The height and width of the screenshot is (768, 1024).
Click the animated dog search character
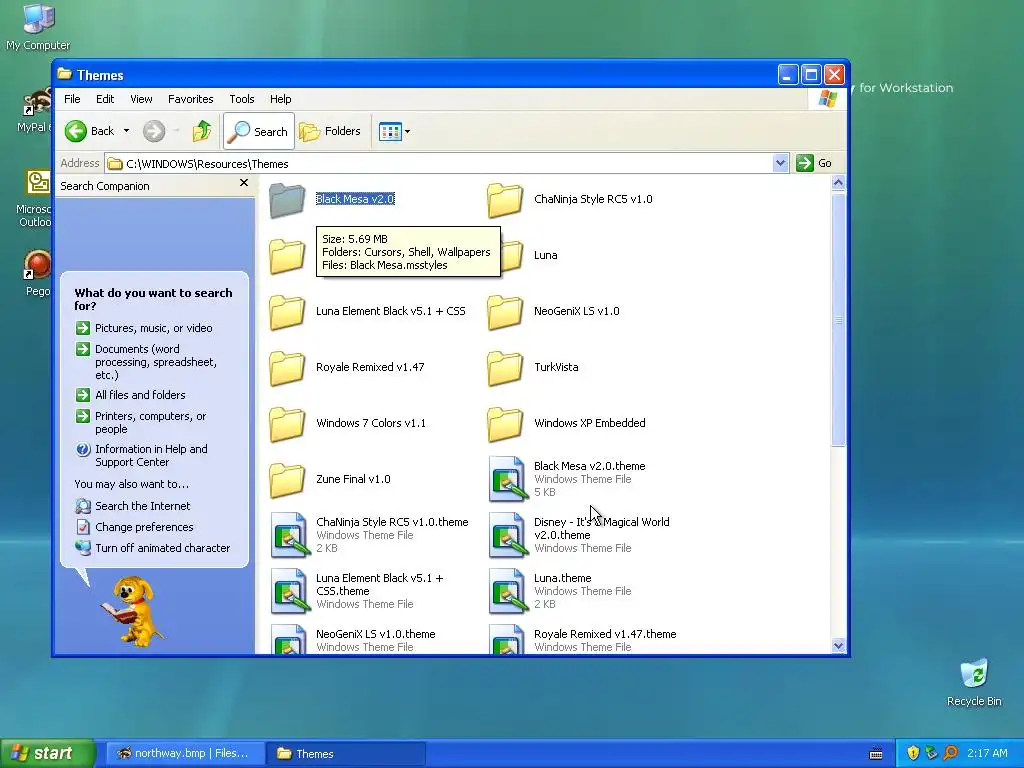(133, 611)
